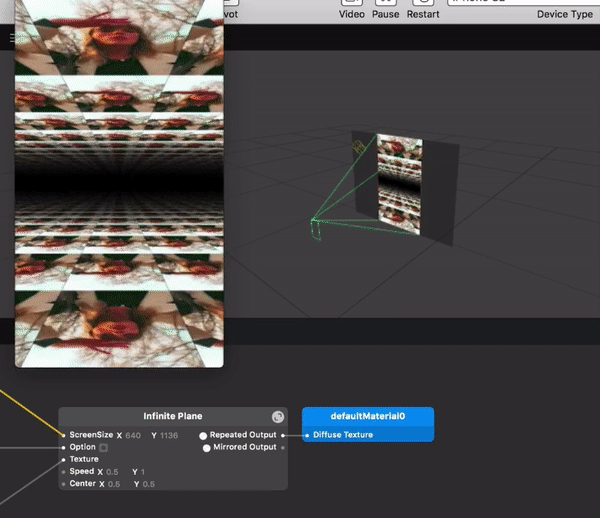
Task: Edit the ScreenSize Y value 1136
Action: [169, 435]
